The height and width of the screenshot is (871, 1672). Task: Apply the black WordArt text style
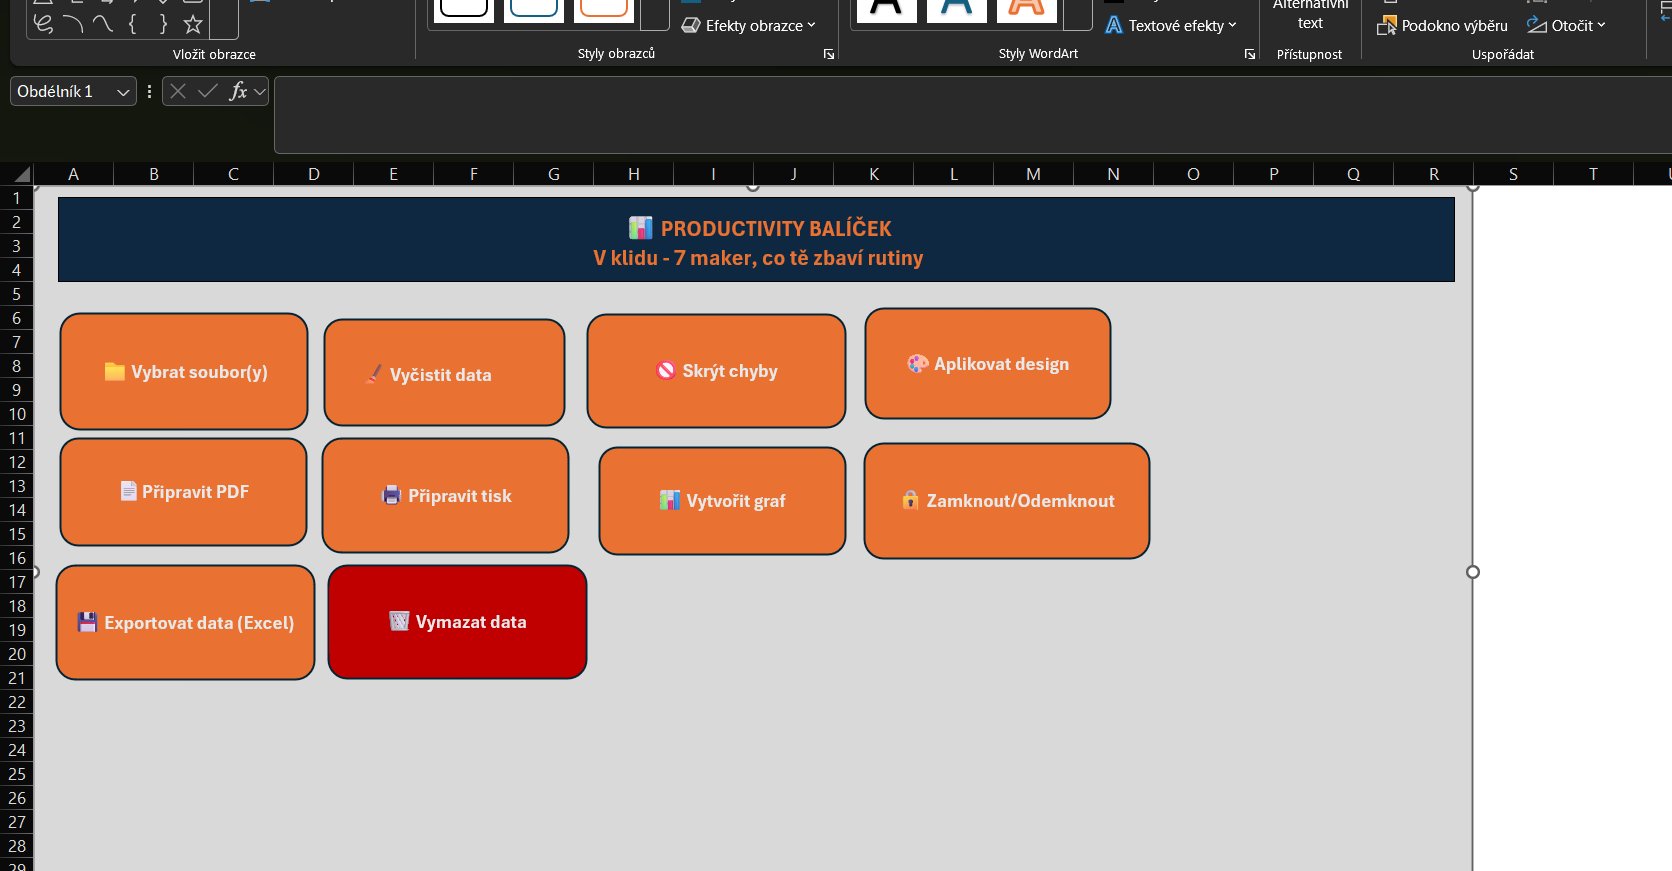tap(886, 10)
